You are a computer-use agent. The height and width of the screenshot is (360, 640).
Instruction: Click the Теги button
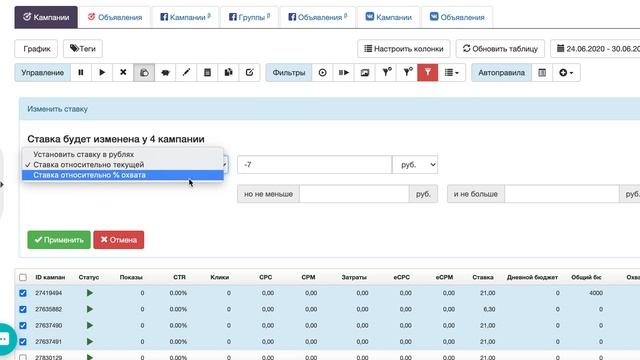(x=83, y=49)
